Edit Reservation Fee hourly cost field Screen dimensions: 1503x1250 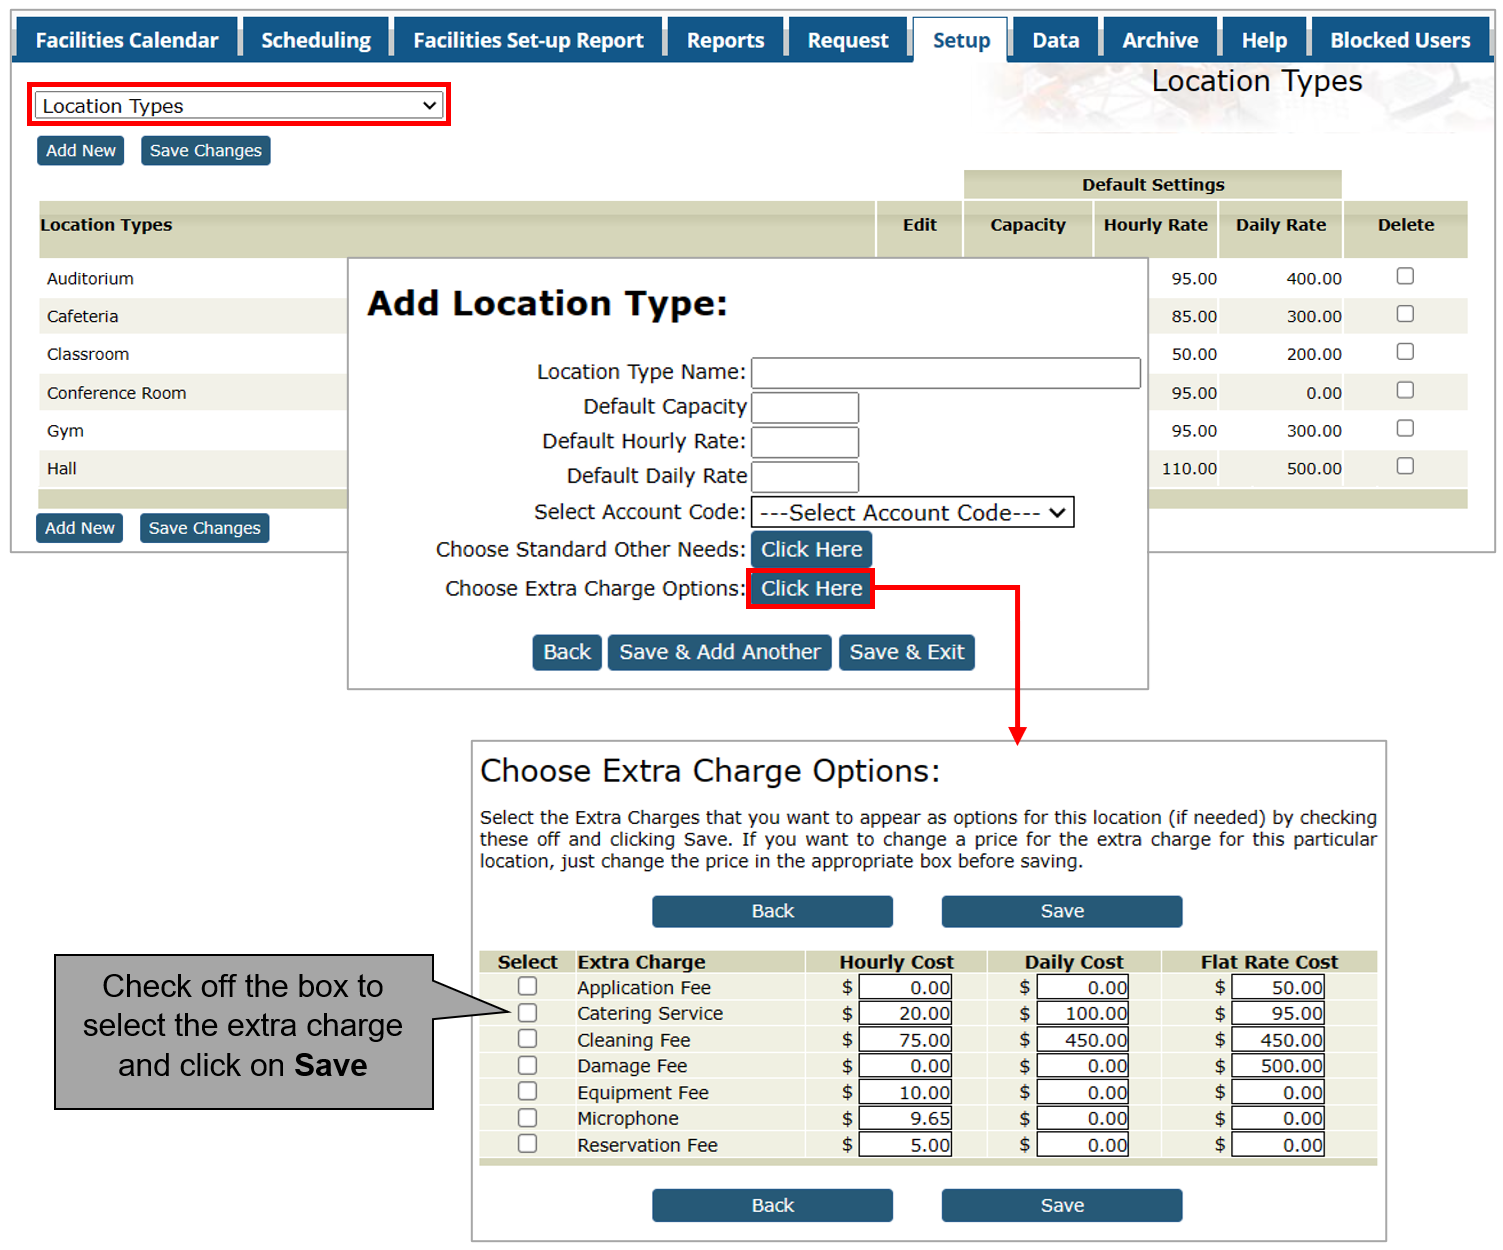[x=905, y=1145]
